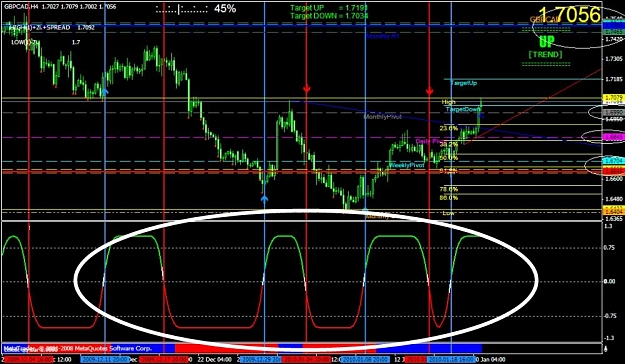Click the blue up arrow below 2009.12.29 candle low
The image size is (625, 364).
(264, 198)
